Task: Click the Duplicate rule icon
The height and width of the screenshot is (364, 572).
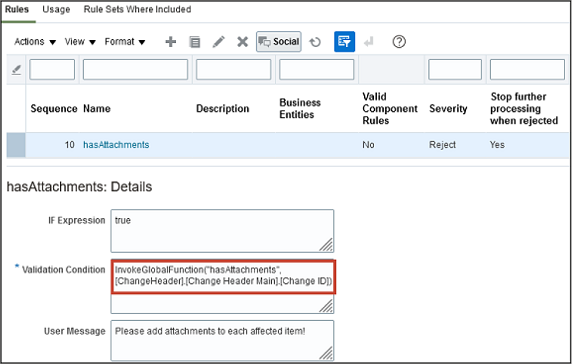Action: (194, 42)
